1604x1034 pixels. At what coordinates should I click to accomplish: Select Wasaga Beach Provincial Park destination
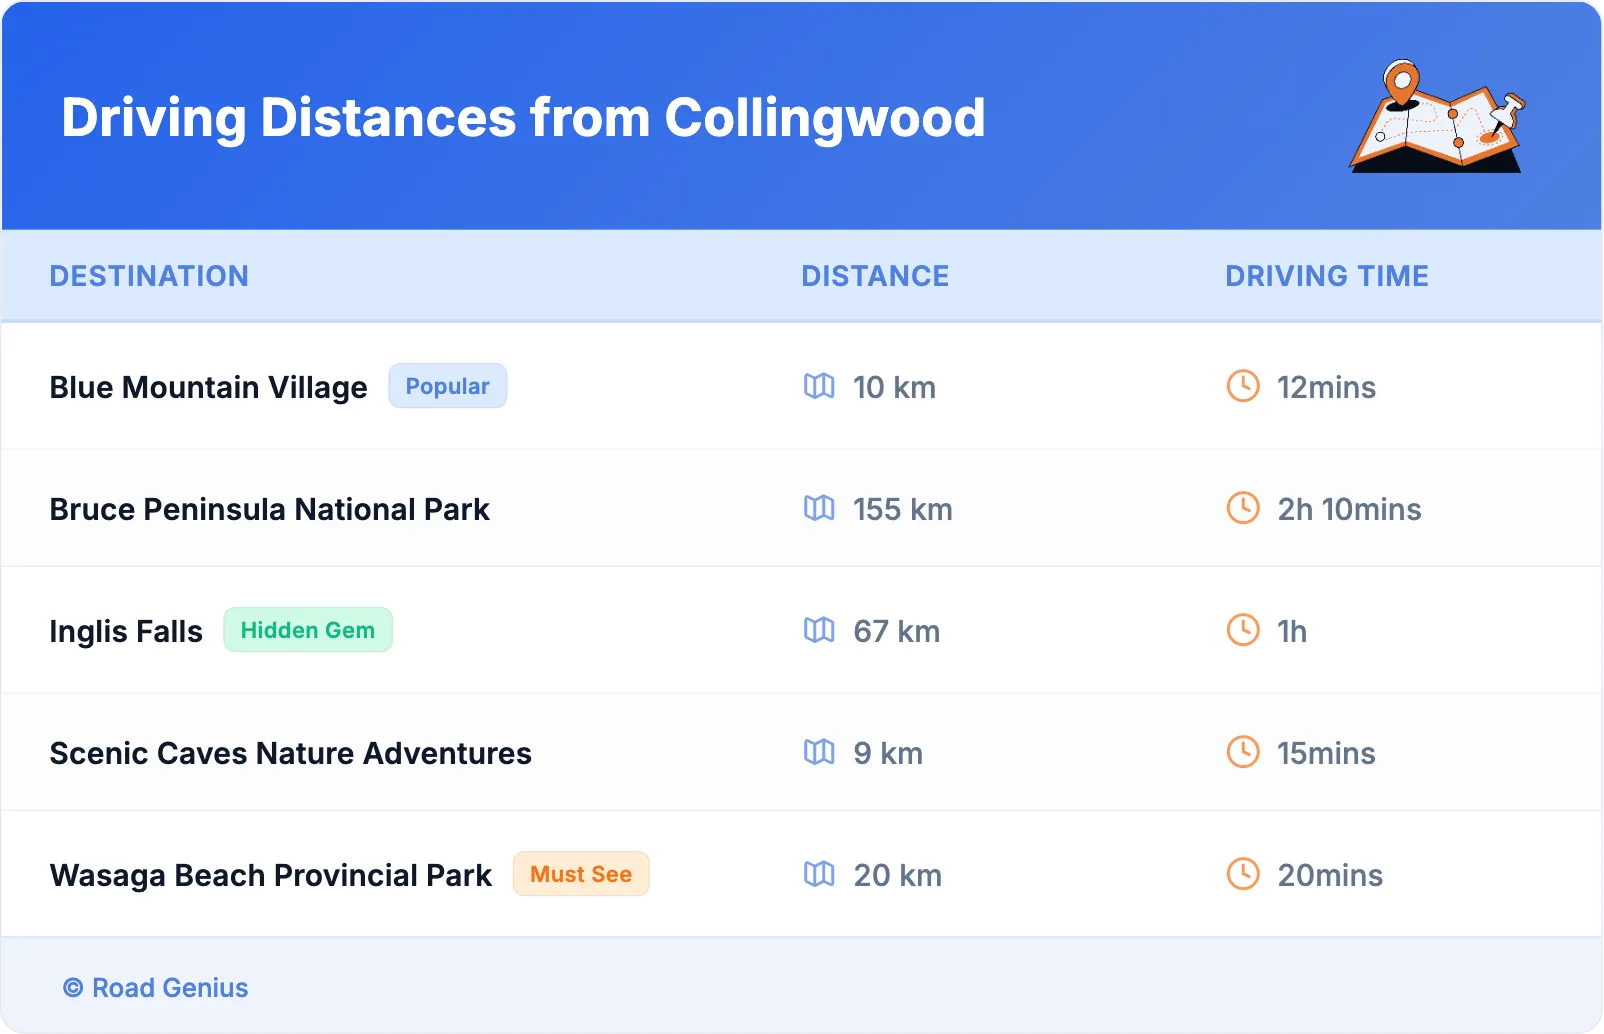point(271,875)
